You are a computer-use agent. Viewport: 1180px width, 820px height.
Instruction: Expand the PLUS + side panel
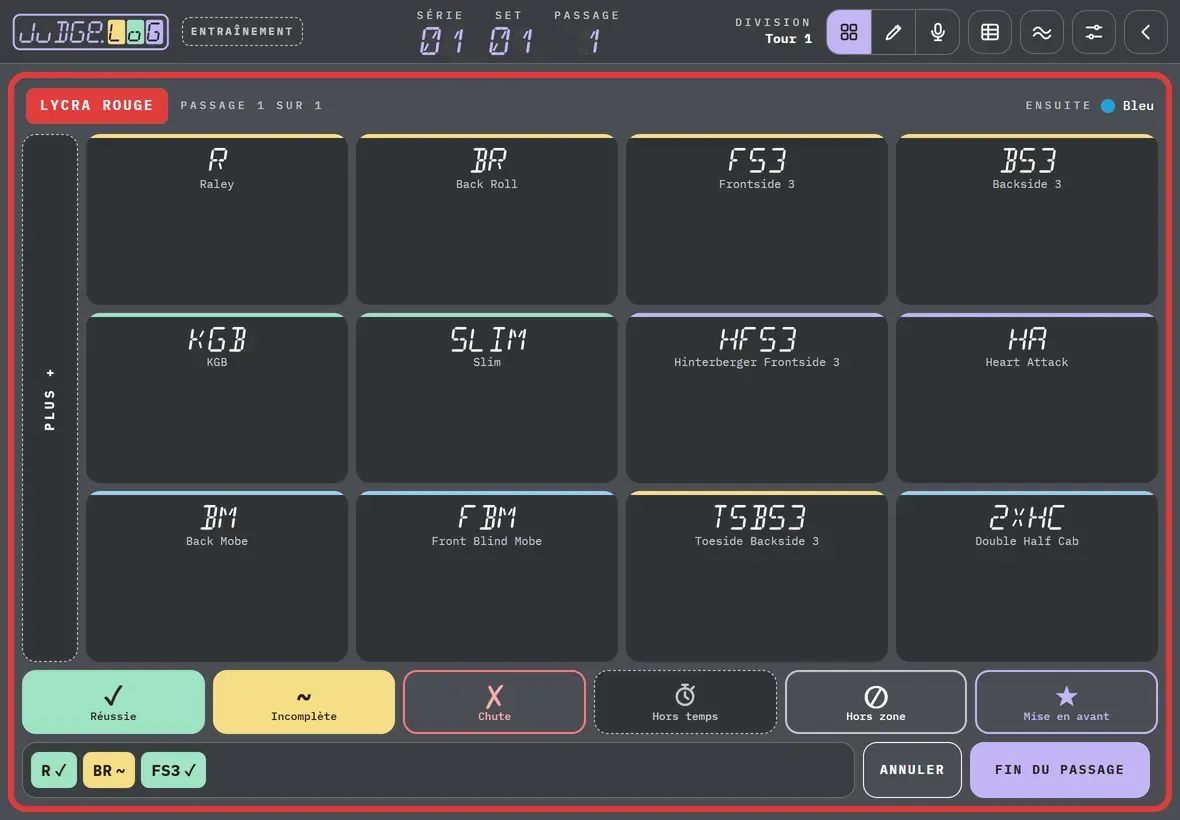pos(50,398)
